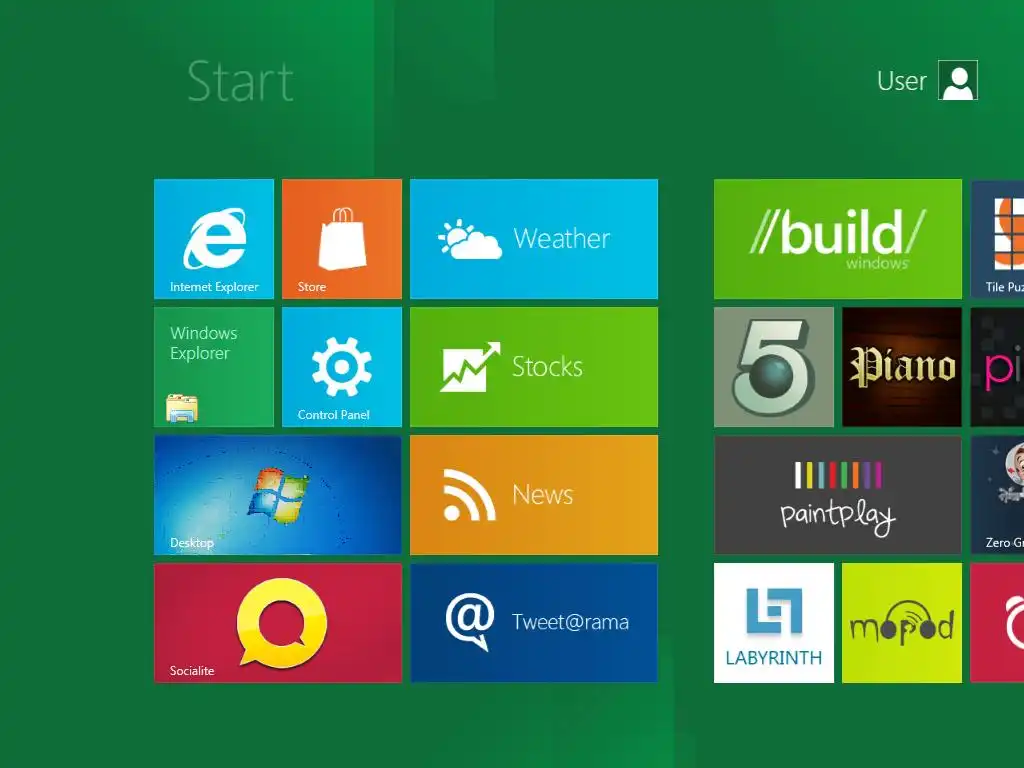This screenshot has width=1024, height=768.
Task: Open the Control Panel gear tile
Action: pyautogui.click(x=342, y=366)
